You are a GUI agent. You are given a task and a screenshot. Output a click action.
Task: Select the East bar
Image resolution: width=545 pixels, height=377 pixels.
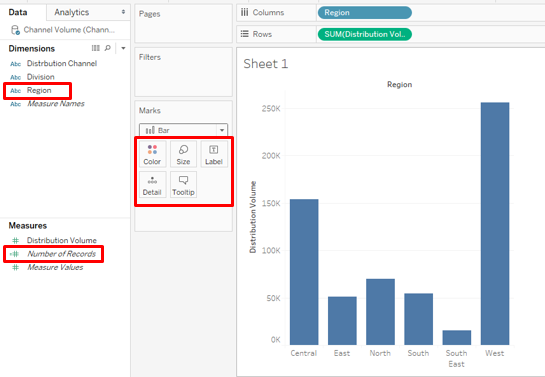[x=342, y=321]
